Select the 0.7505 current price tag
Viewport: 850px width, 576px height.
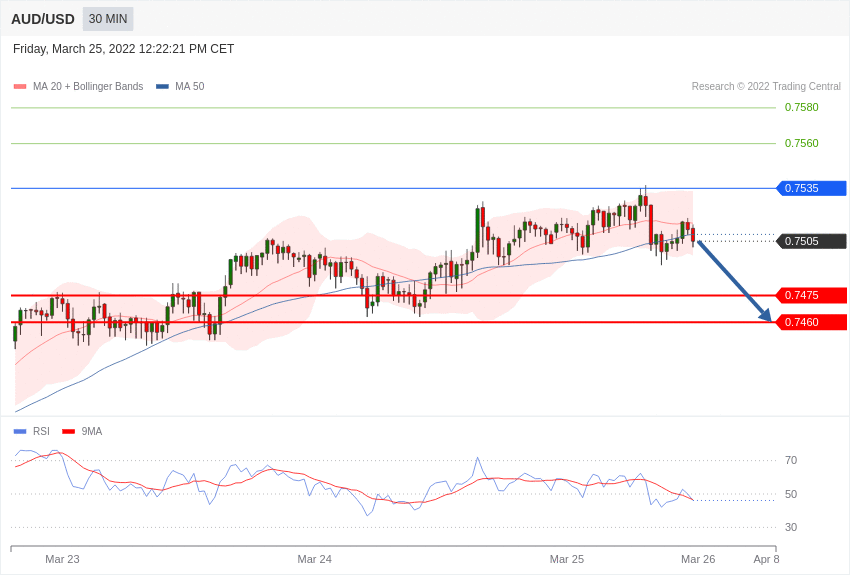[811, 241]
